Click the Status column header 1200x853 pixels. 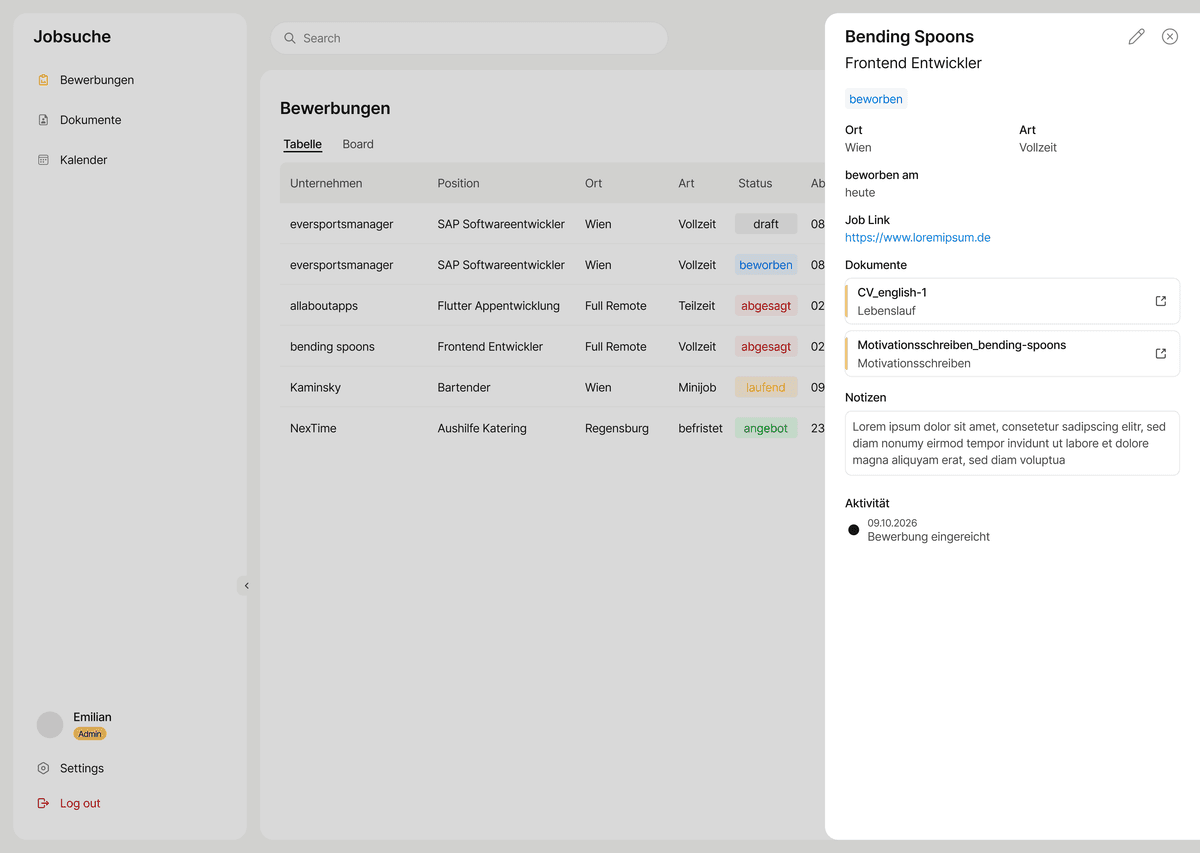(x=755, y=183)
